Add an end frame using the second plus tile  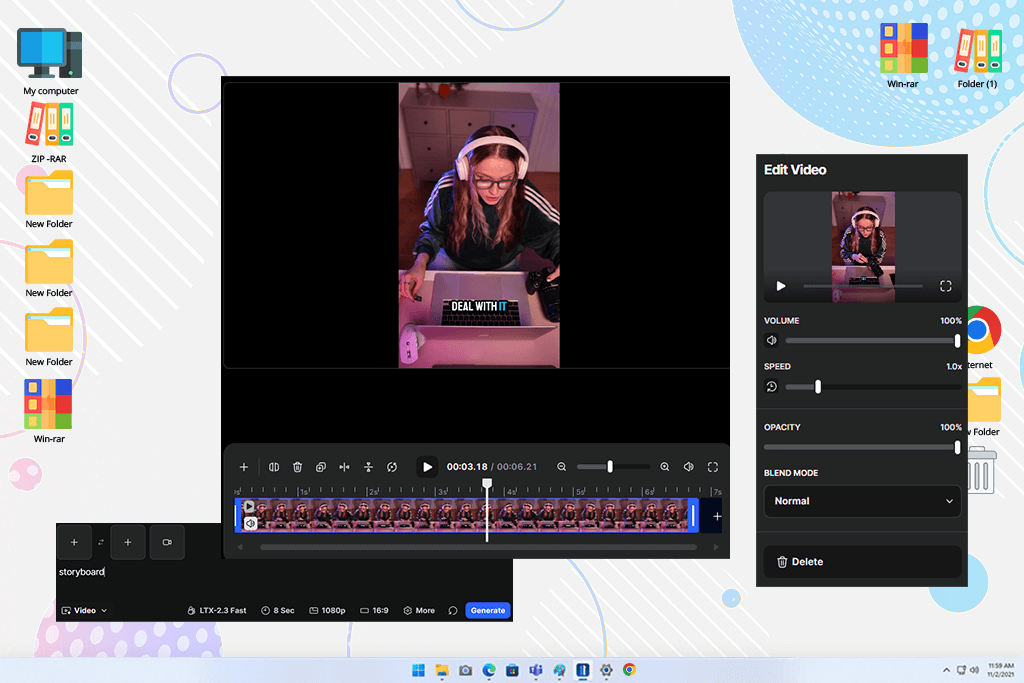[x=128, y=542]
